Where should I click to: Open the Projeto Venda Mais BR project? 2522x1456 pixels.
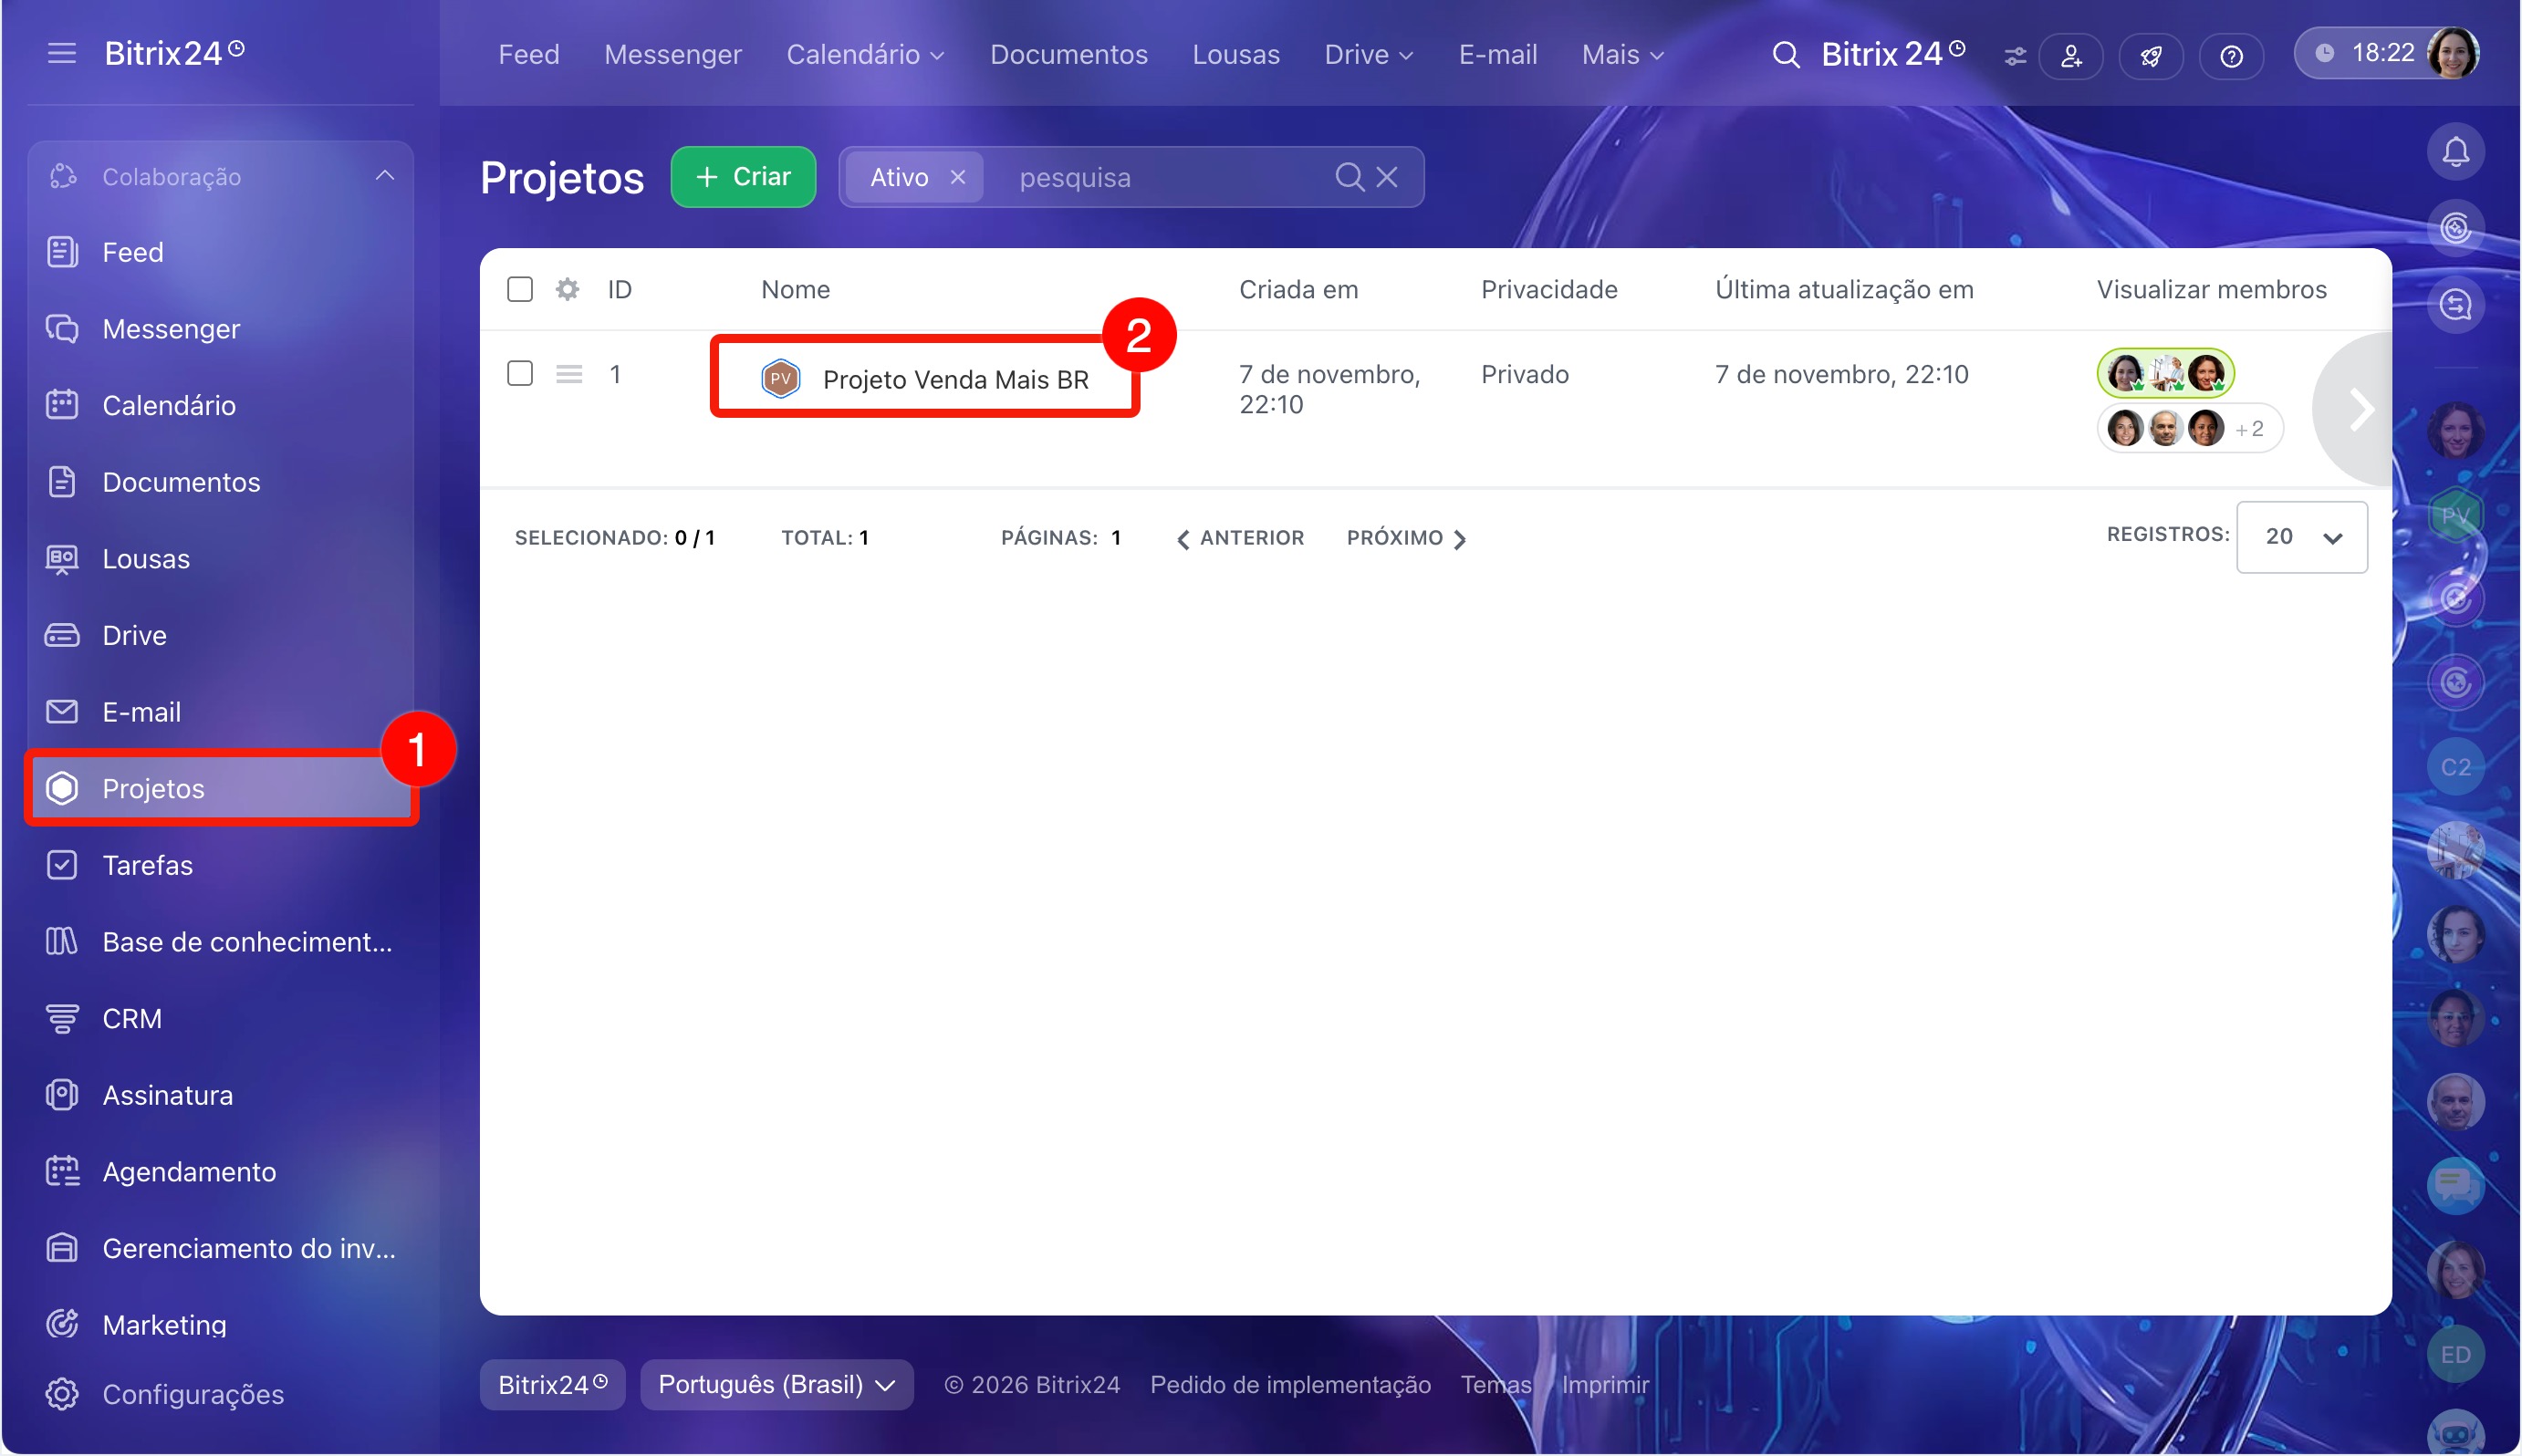coord(955,380)
